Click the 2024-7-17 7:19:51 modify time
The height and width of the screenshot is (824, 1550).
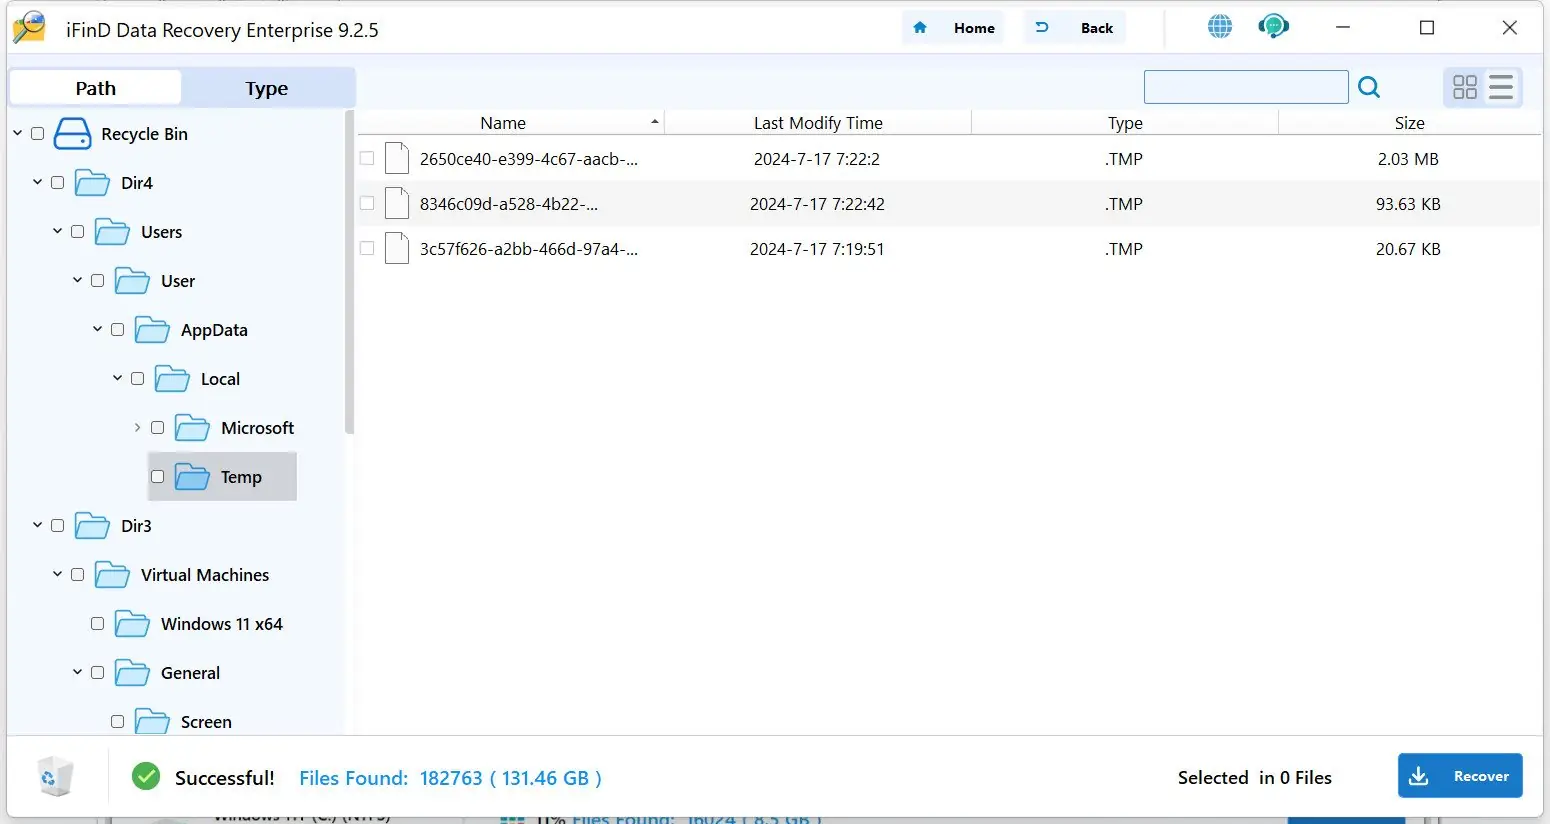[817, 249]
